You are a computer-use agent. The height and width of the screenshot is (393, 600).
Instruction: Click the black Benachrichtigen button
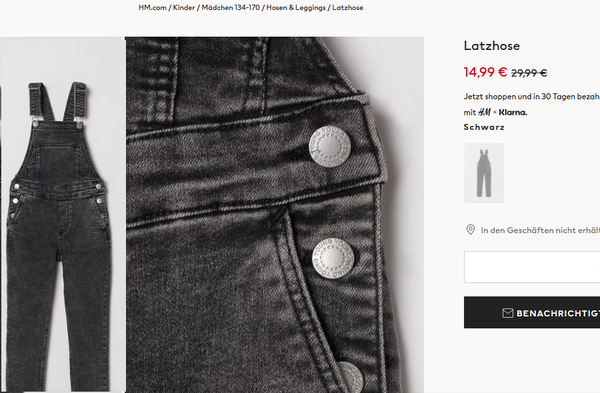click(532, 312)
